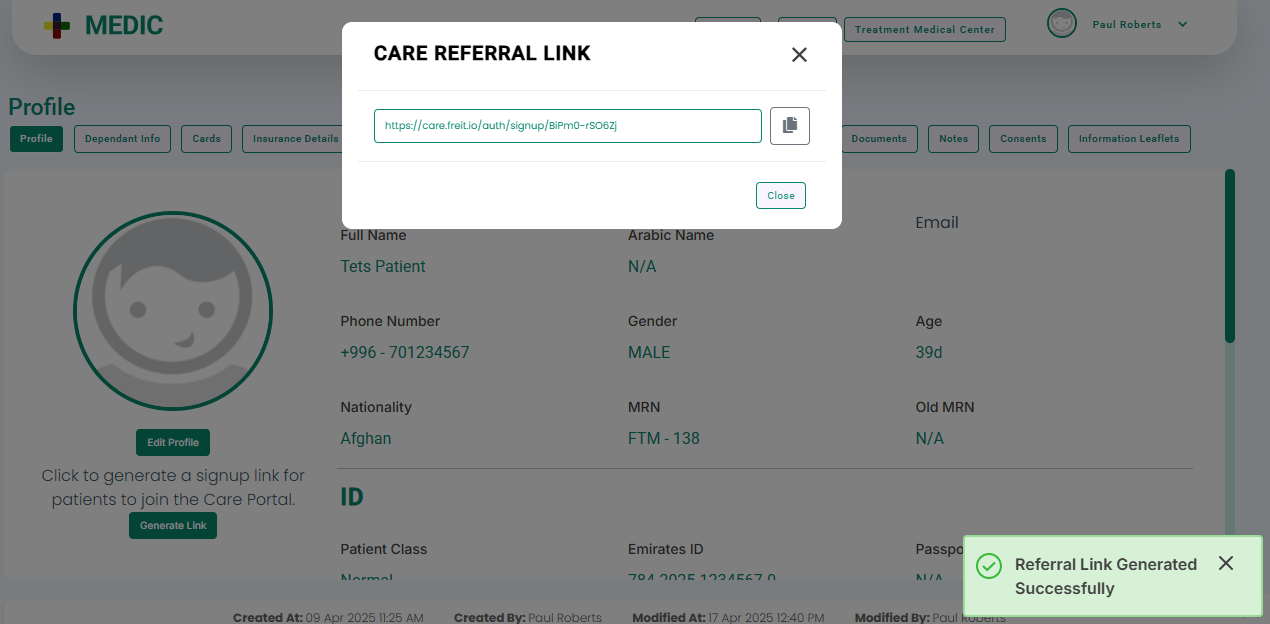Open Paul Roberts user avatar
This screenshot has height=624, width=1270.
(x=1061, y=23)
